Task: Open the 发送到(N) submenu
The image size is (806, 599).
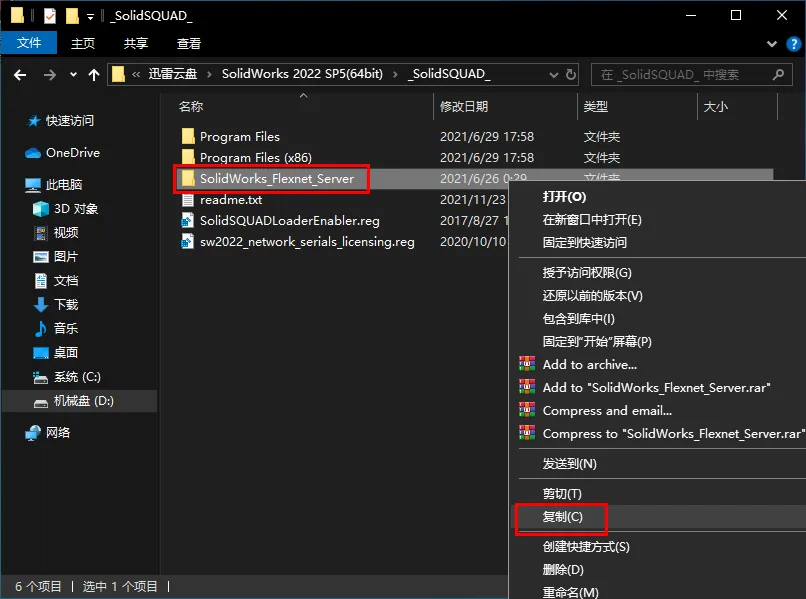Action: pyautogui.click(x=570, y=464)
